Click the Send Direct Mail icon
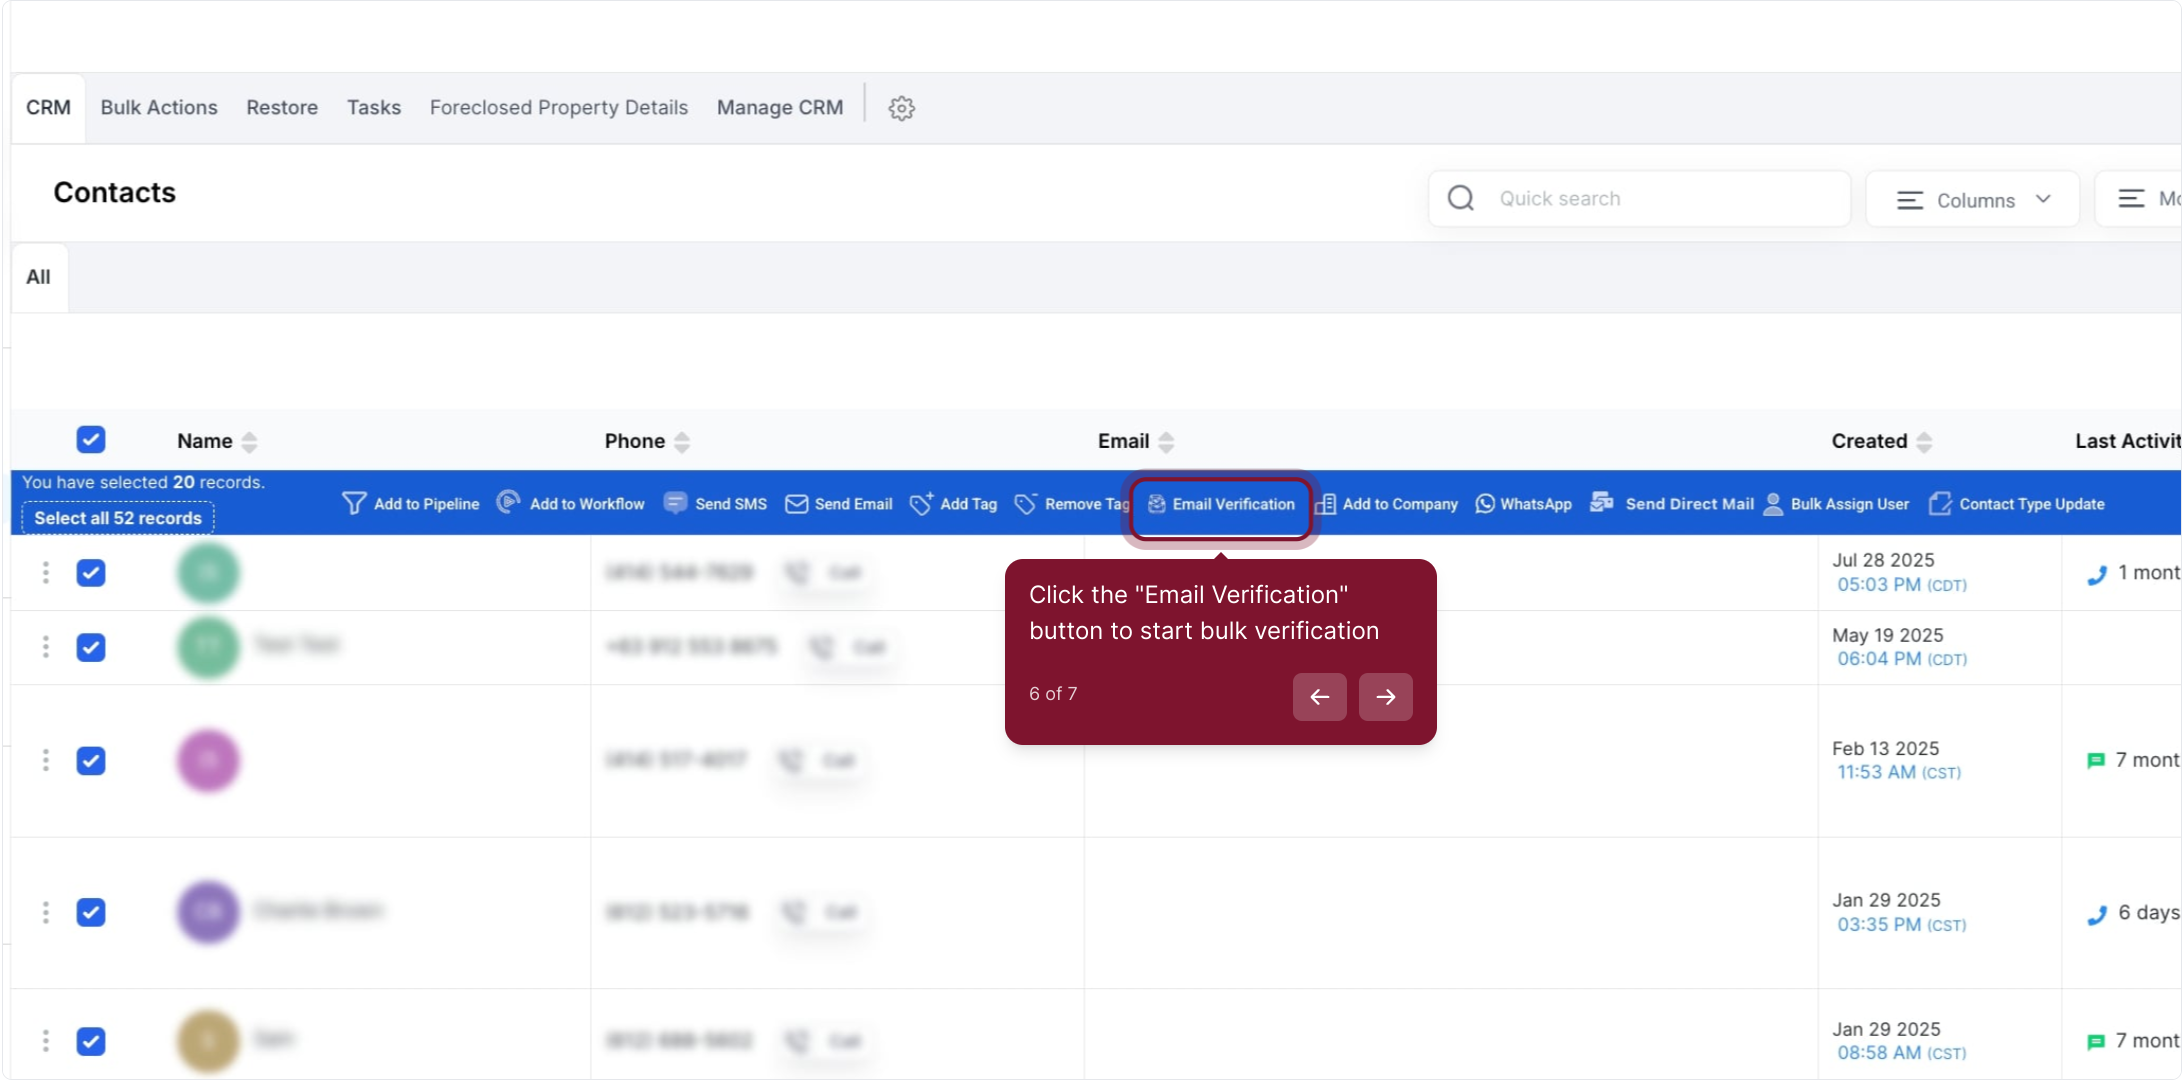This screenshot has width=2184, height=1080. pos(1601,502)
